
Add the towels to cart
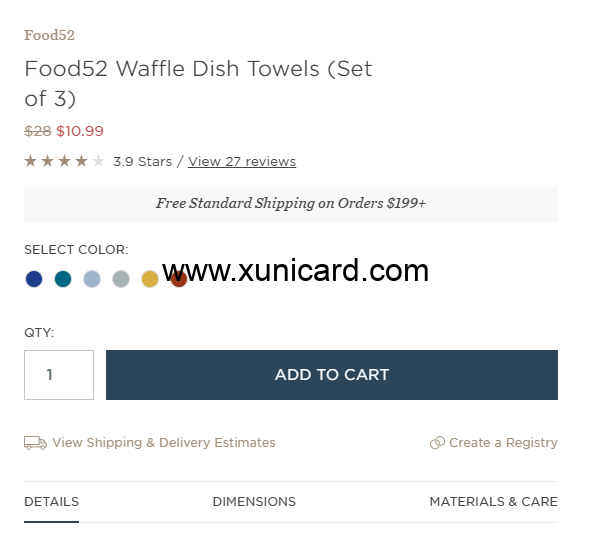[x=332, y=375]
